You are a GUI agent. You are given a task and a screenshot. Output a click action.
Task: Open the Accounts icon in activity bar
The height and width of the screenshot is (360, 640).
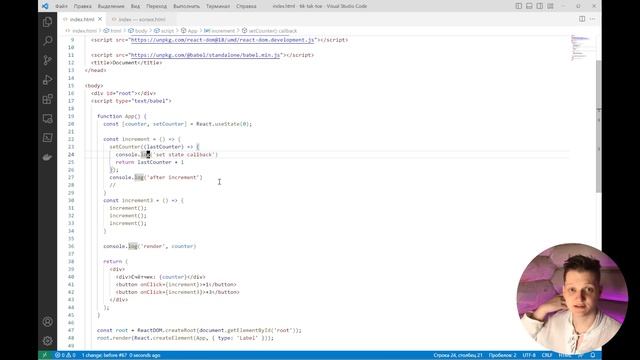pos(47,322)
